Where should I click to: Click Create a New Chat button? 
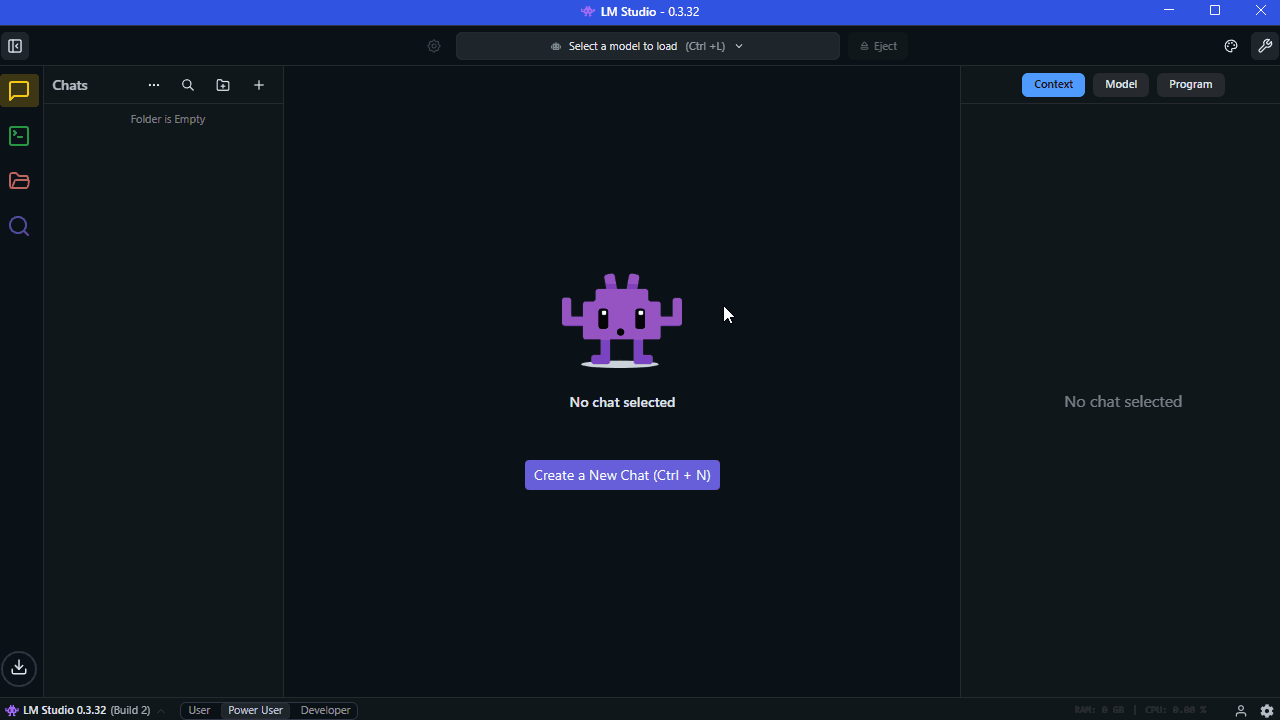pos(622,475)
